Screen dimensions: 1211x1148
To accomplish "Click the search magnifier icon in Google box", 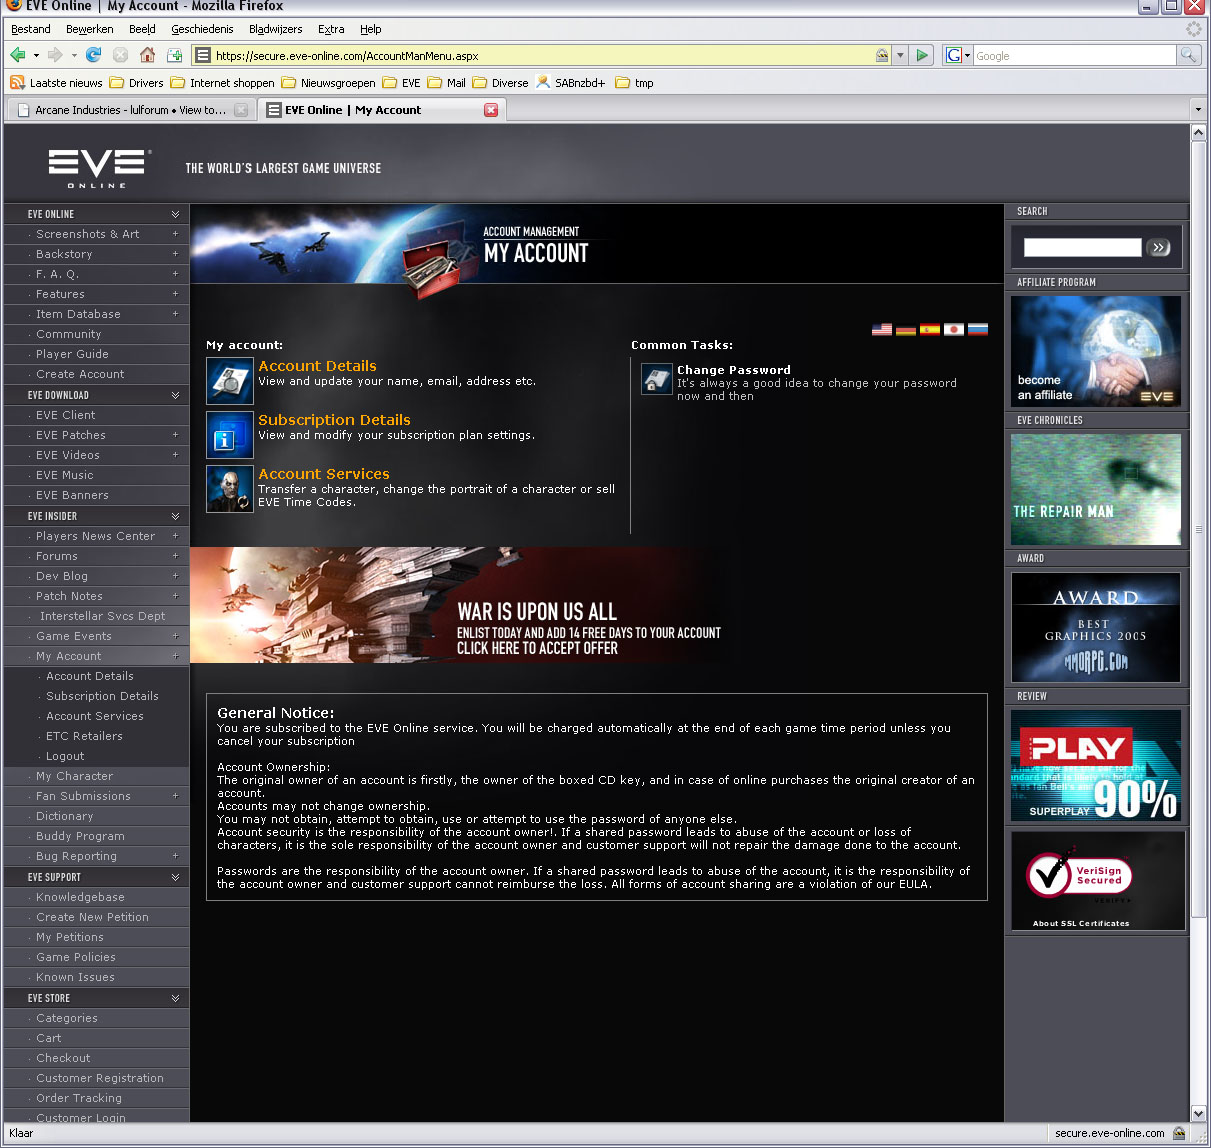I will pyautogui.click(x=1188, y=55).
